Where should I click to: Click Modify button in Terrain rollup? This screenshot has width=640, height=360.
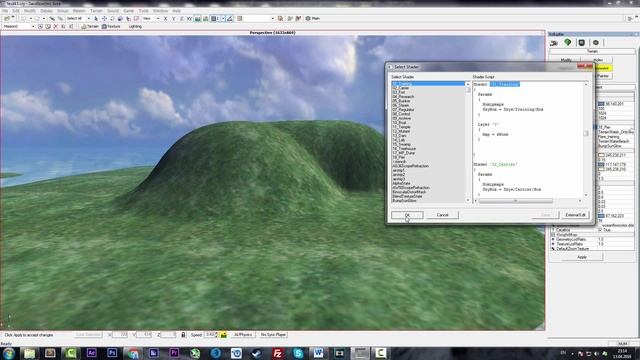566,60
